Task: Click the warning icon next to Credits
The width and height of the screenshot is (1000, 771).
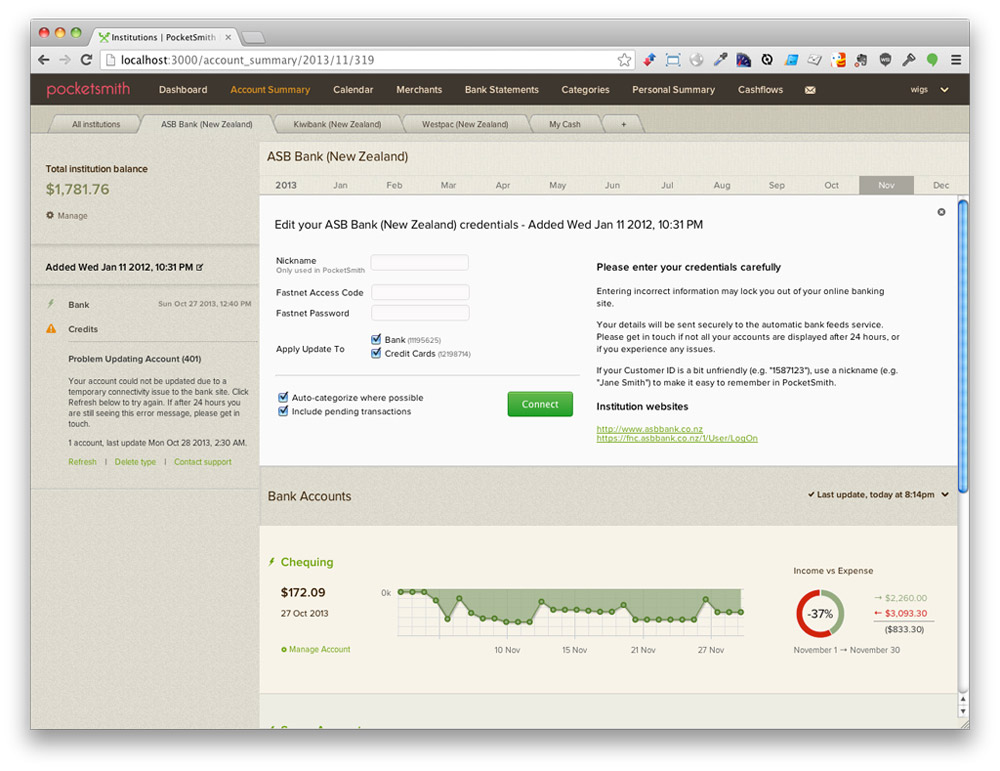Action: 51,329
